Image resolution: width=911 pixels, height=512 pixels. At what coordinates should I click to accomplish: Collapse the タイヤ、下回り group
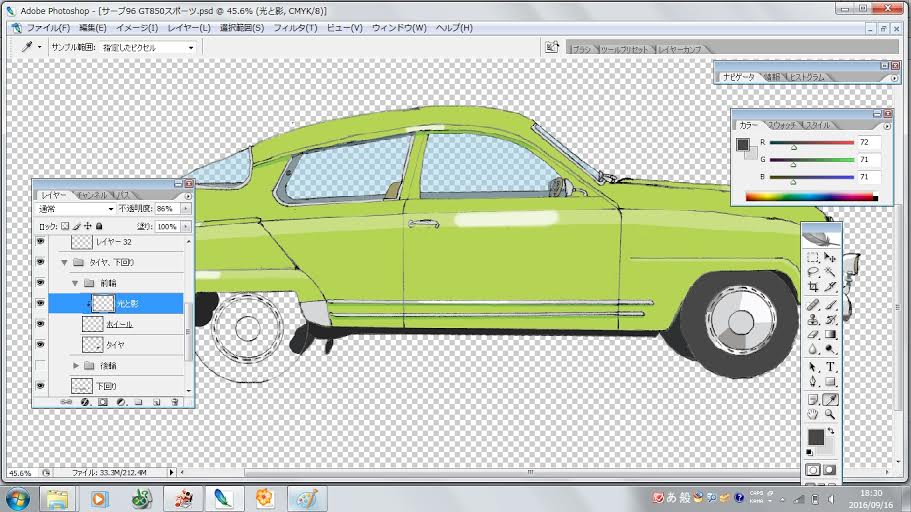(64, 263)
